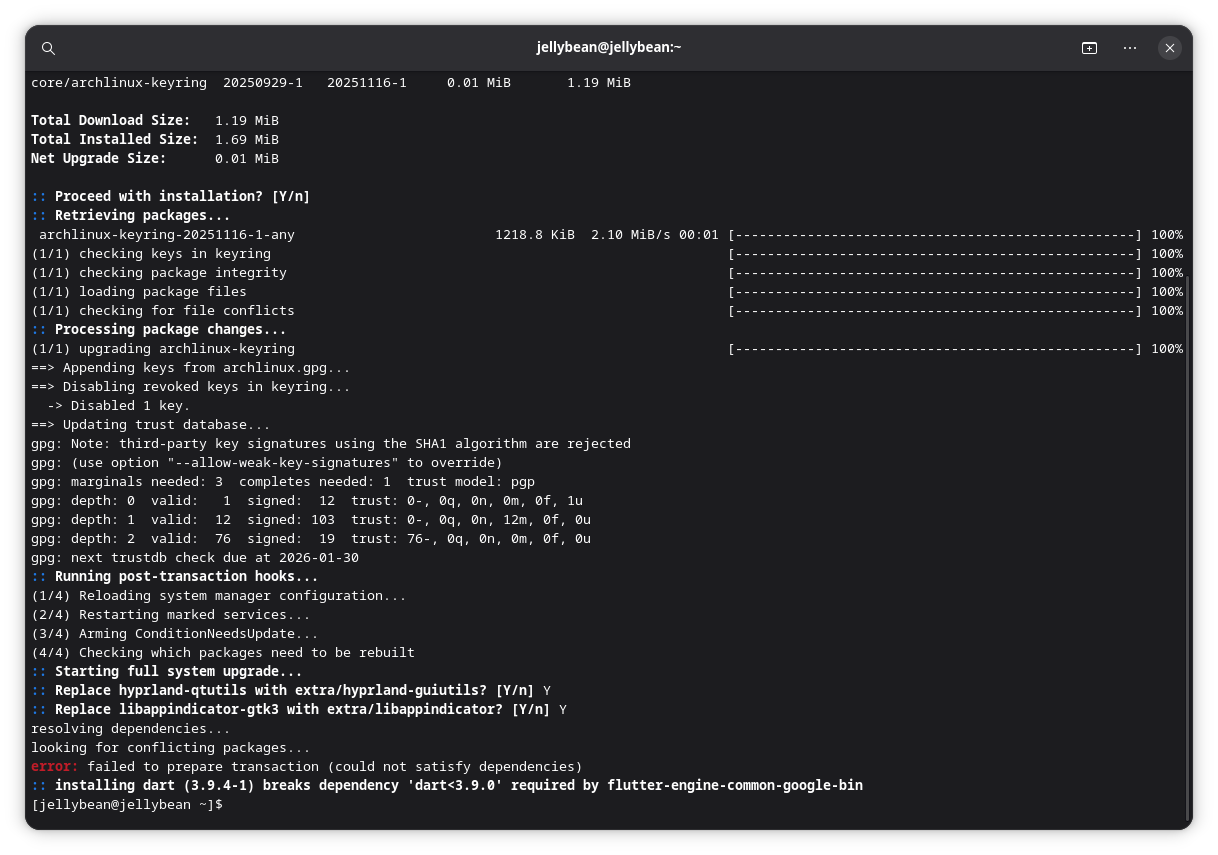Viewport: 1218px width, 855px height.
Task: Select the Total Download Size value
Action: 246,120
